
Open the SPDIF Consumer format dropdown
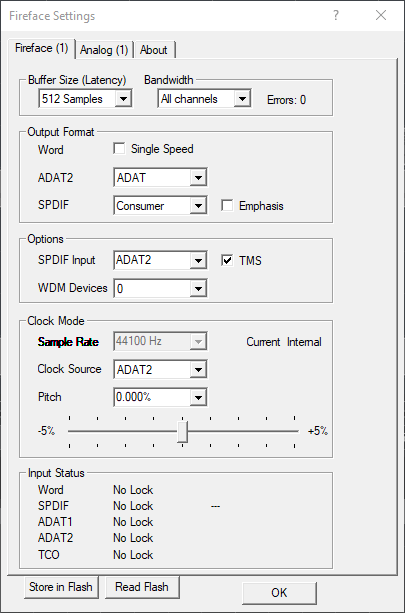tap(160, 206)
